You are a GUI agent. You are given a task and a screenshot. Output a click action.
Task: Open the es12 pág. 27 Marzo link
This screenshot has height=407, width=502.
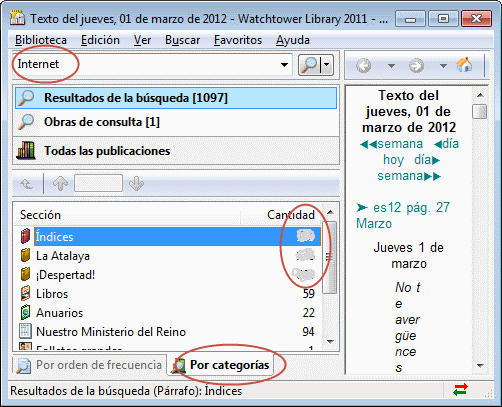coord(403,215)
